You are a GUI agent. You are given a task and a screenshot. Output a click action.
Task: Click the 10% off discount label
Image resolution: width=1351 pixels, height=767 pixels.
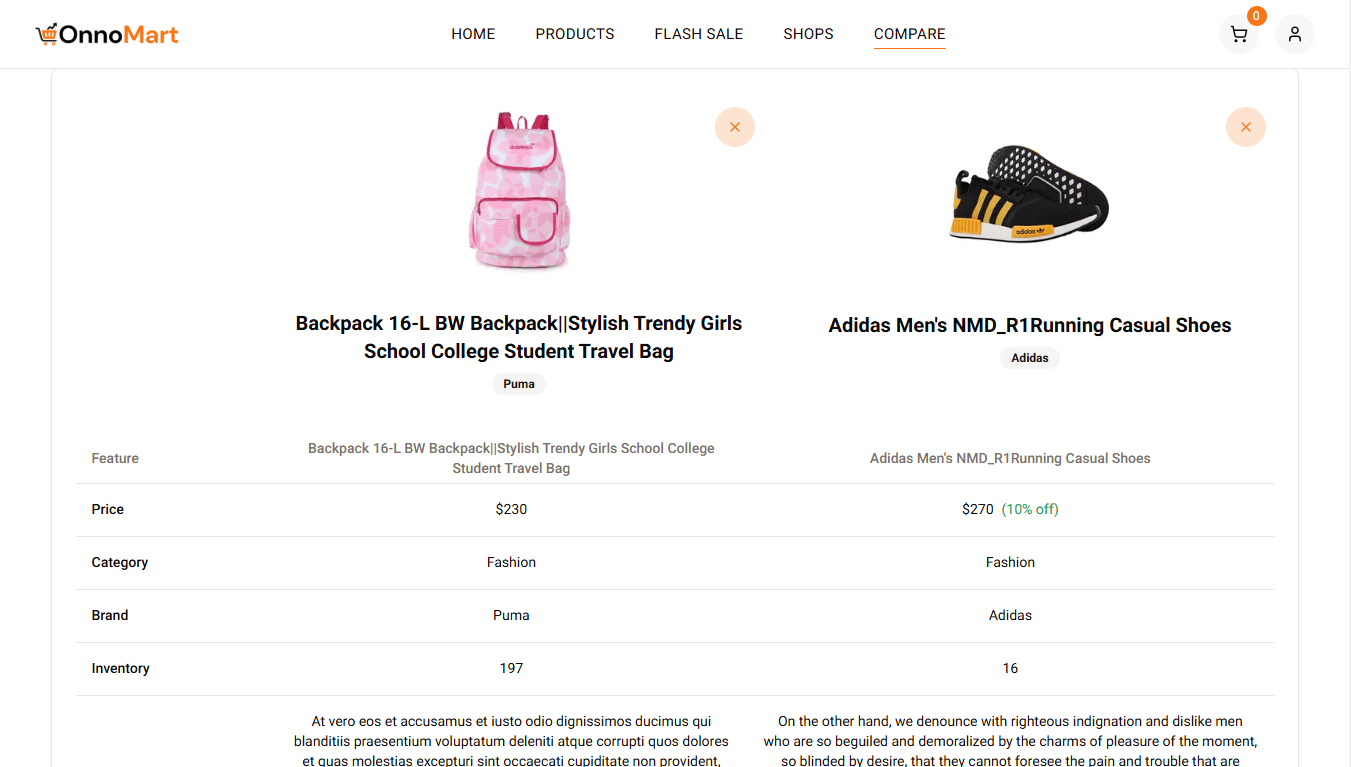[1032, 508]
